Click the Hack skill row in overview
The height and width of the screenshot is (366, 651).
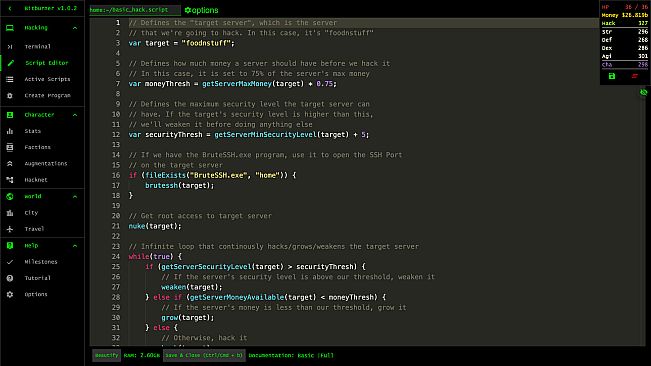pyautogui.click(x=625, y=24)
